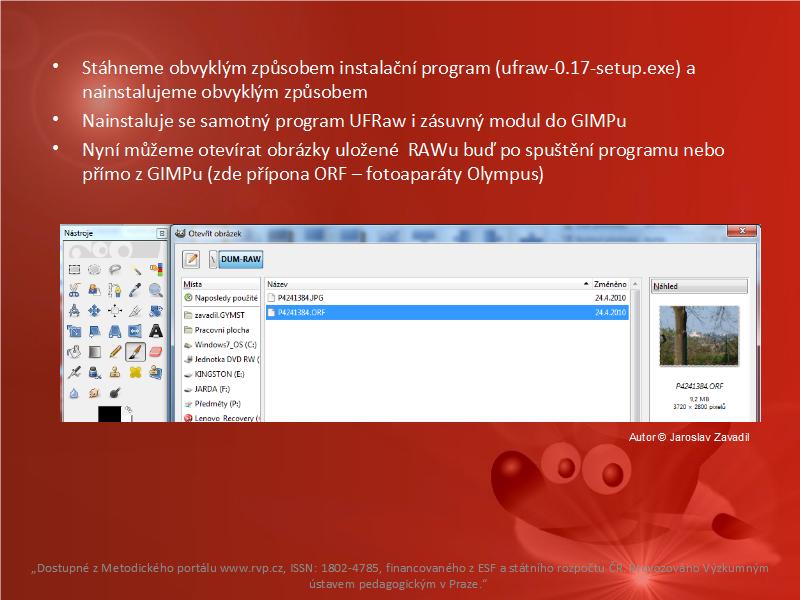Open the KINGSTON (E:) drive
This screenshot has width=800, height=600.
pyautogui.click(x=221, y=374)
